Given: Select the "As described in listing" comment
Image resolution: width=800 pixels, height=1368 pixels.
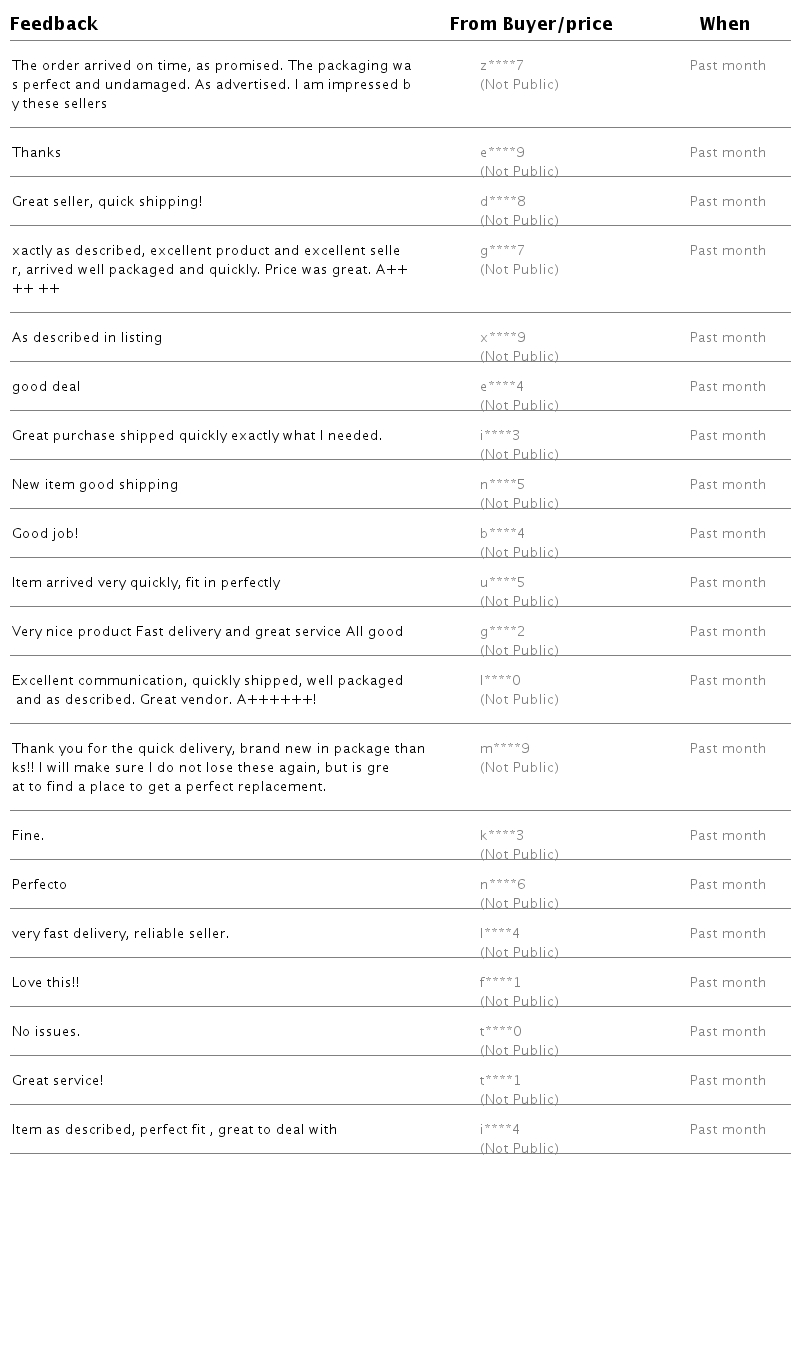Looking at the screenshot, I should tap(87, 338).
